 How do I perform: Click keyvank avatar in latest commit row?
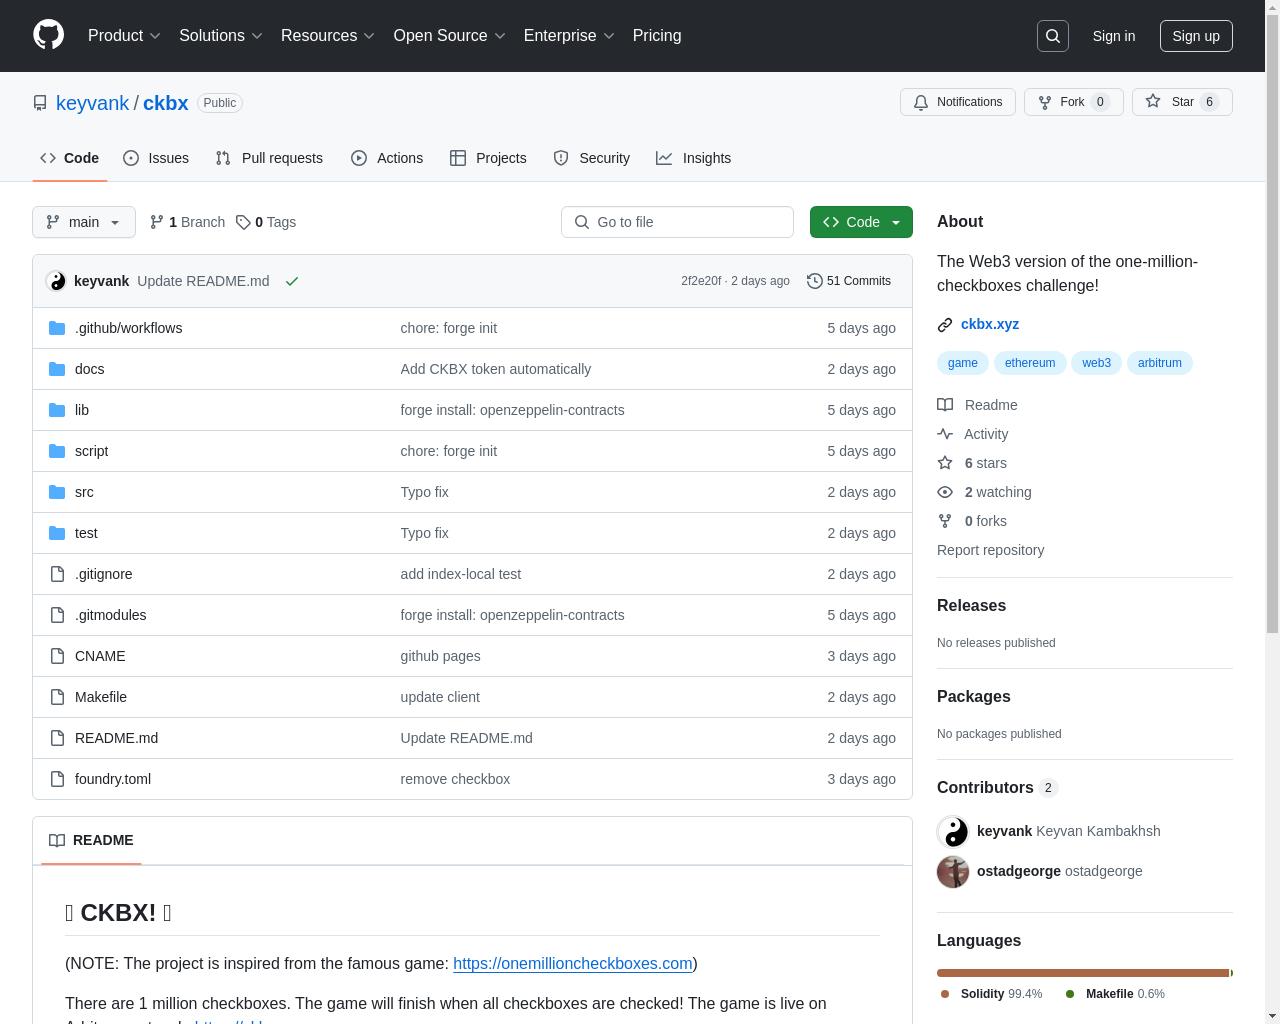56,281
